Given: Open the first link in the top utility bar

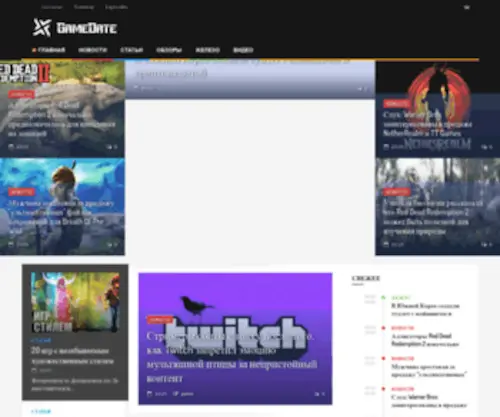Looking at the screenshot, I should point(52,7).
